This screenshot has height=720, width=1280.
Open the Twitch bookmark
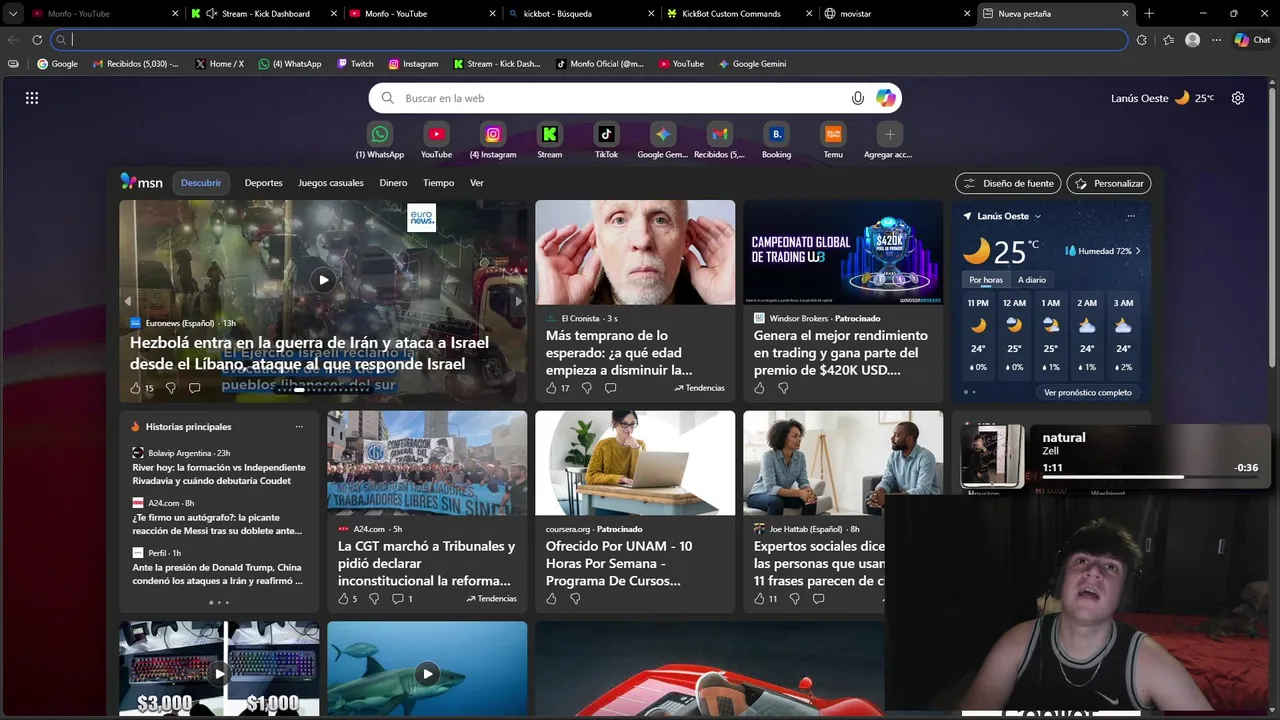tap(355, 64)
